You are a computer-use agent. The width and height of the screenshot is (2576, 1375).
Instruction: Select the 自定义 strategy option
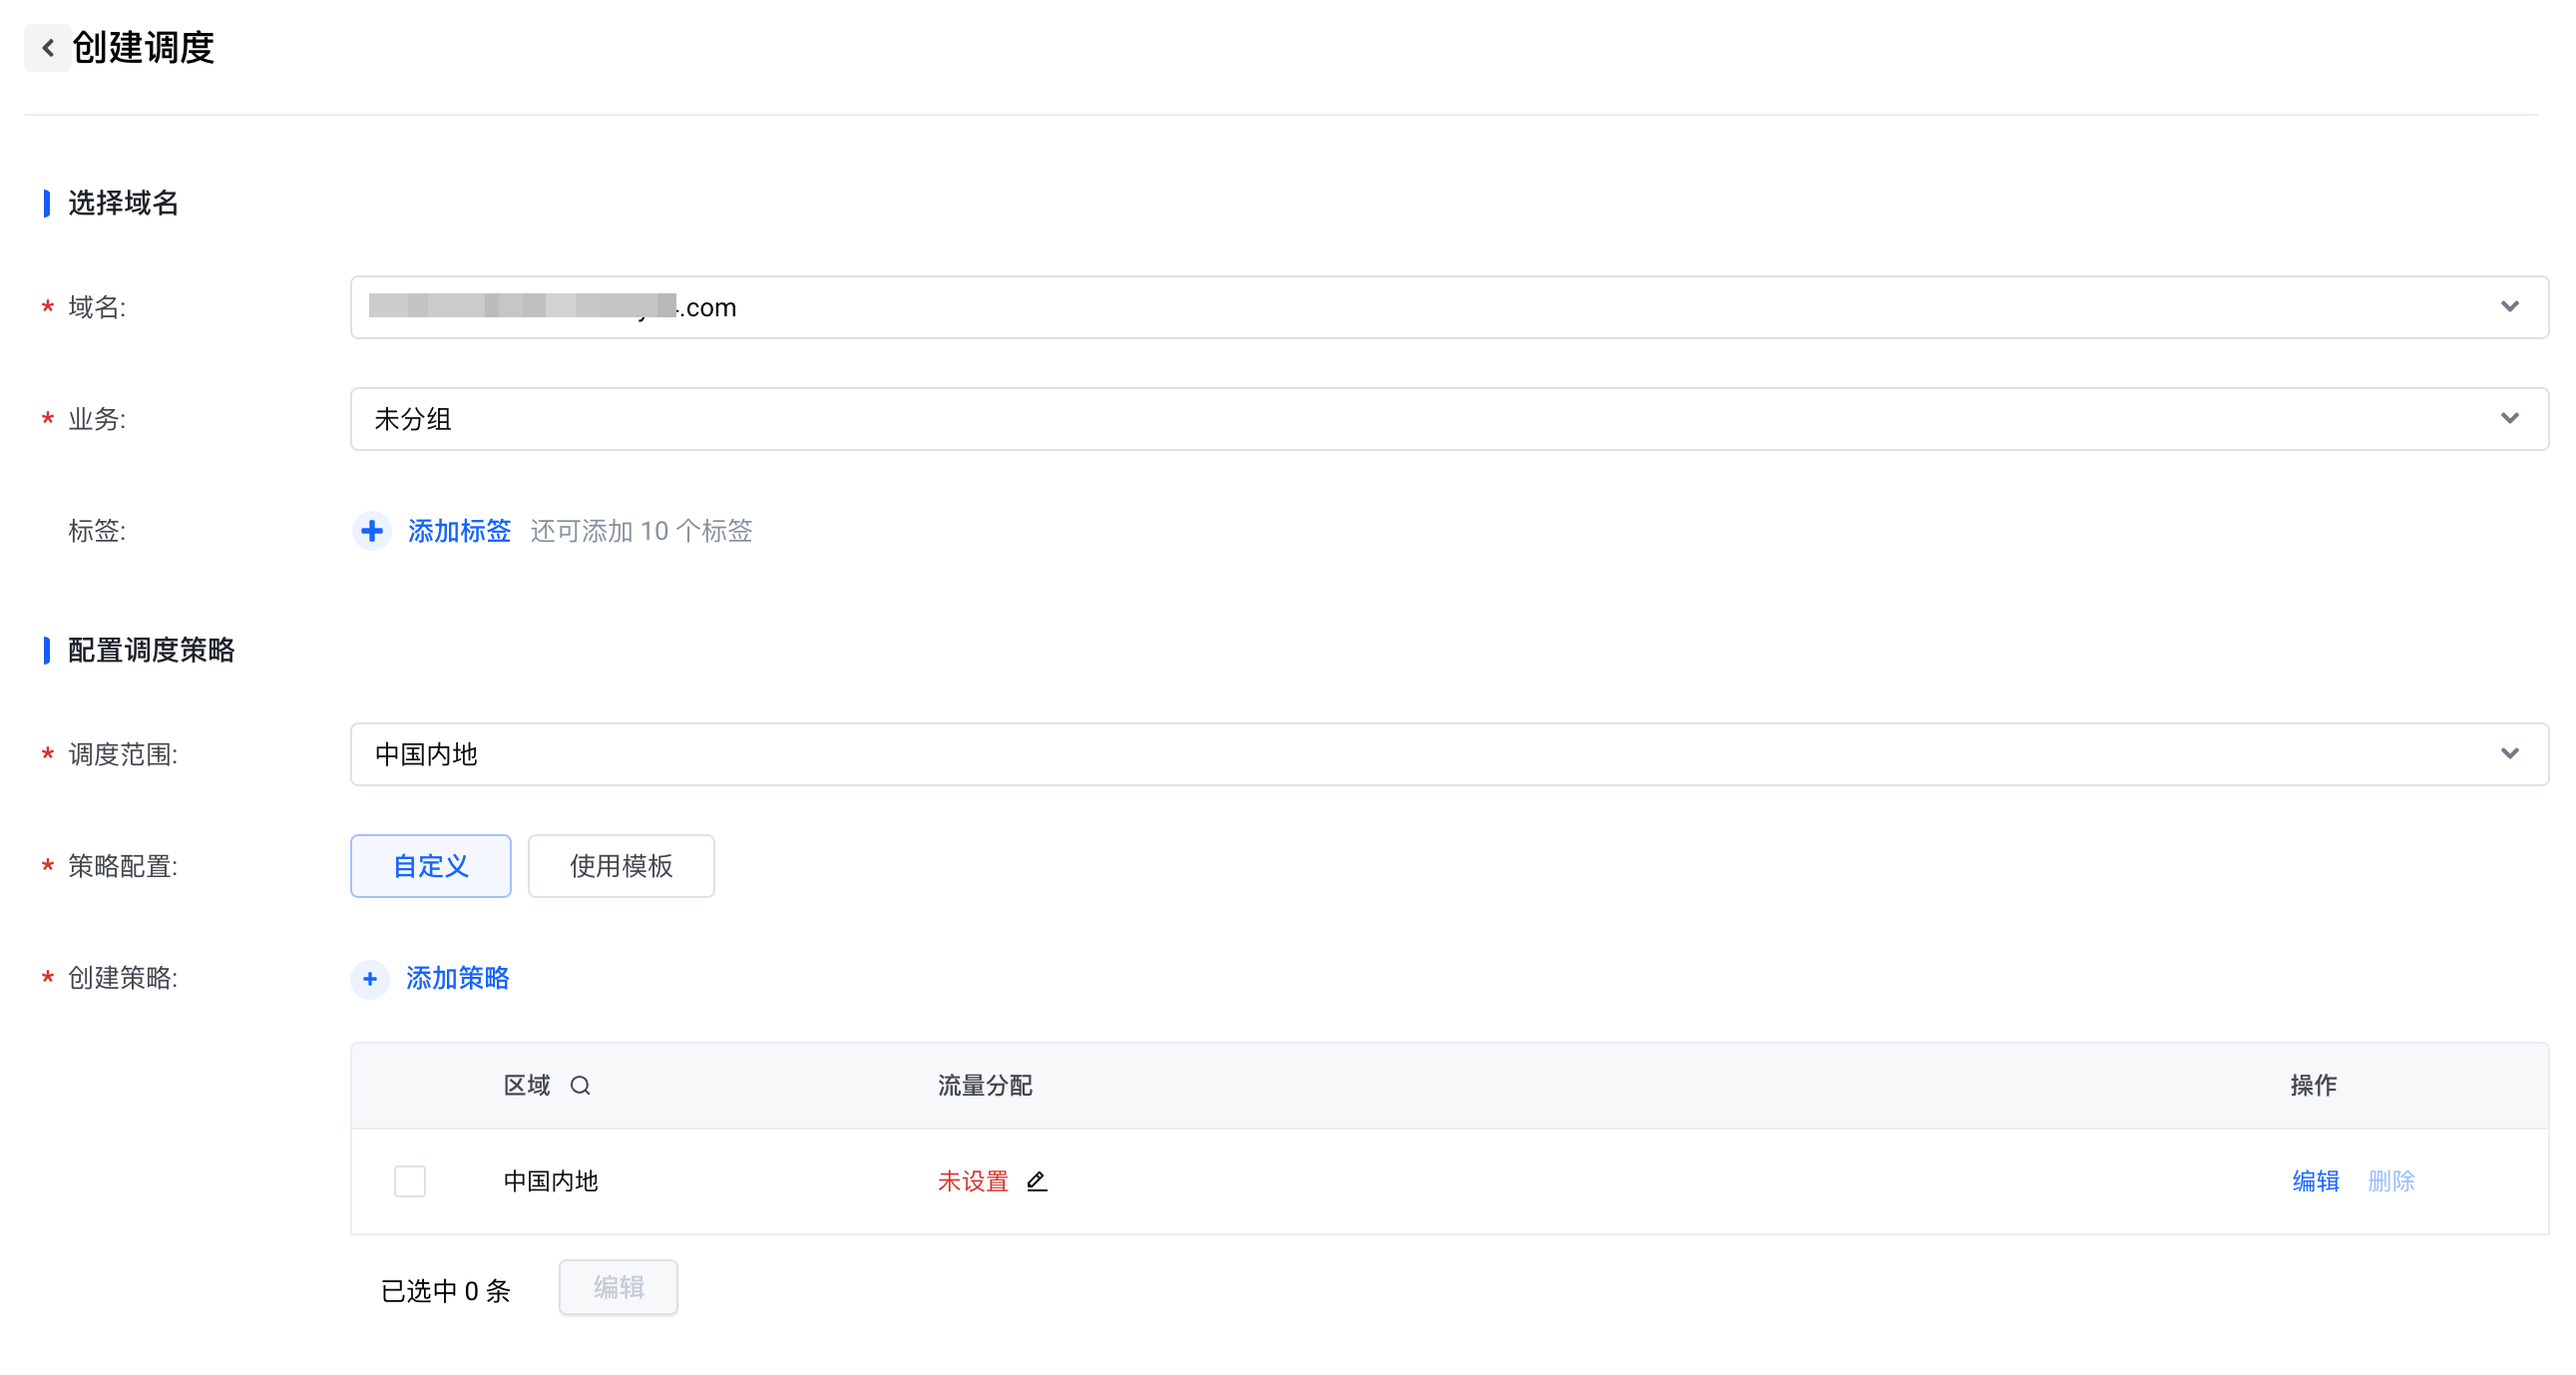pyautogui.click(x=431, y=866)
